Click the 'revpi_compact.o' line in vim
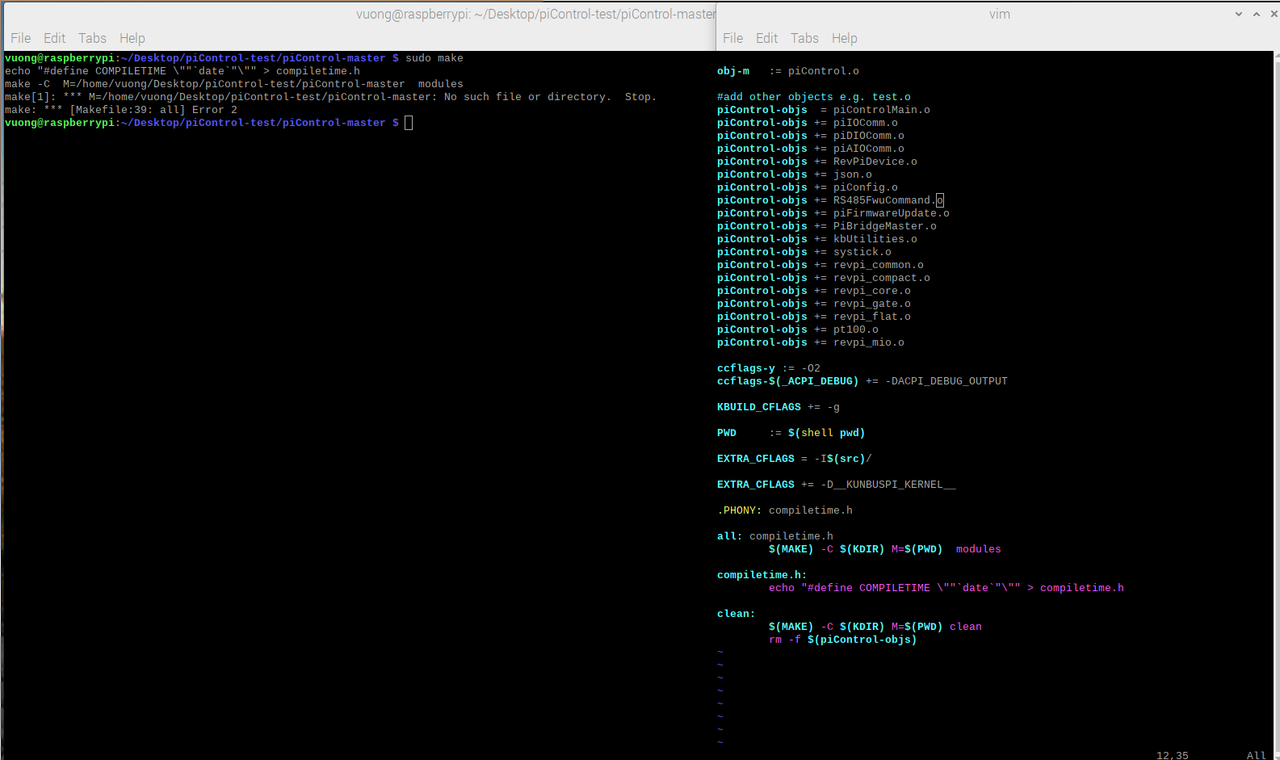This screenshot has height=760, width=1280. click(x=824, y=280)
